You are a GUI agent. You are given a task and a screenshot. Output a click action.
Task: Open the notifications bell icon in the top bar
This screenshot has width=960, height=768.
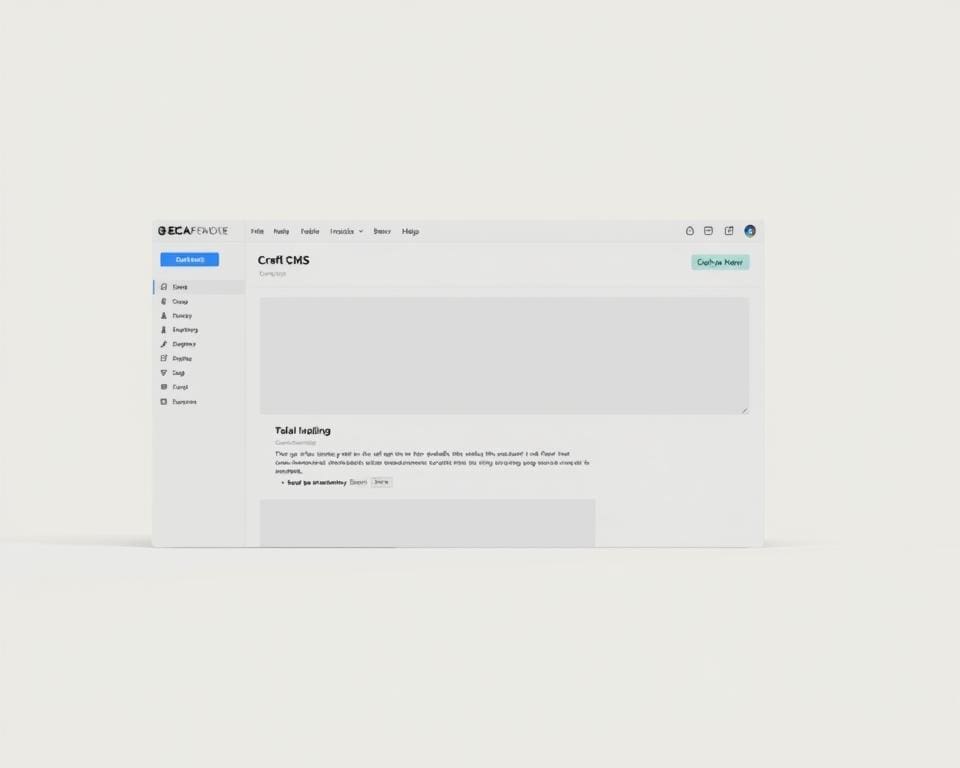click(x=689, y=231)
